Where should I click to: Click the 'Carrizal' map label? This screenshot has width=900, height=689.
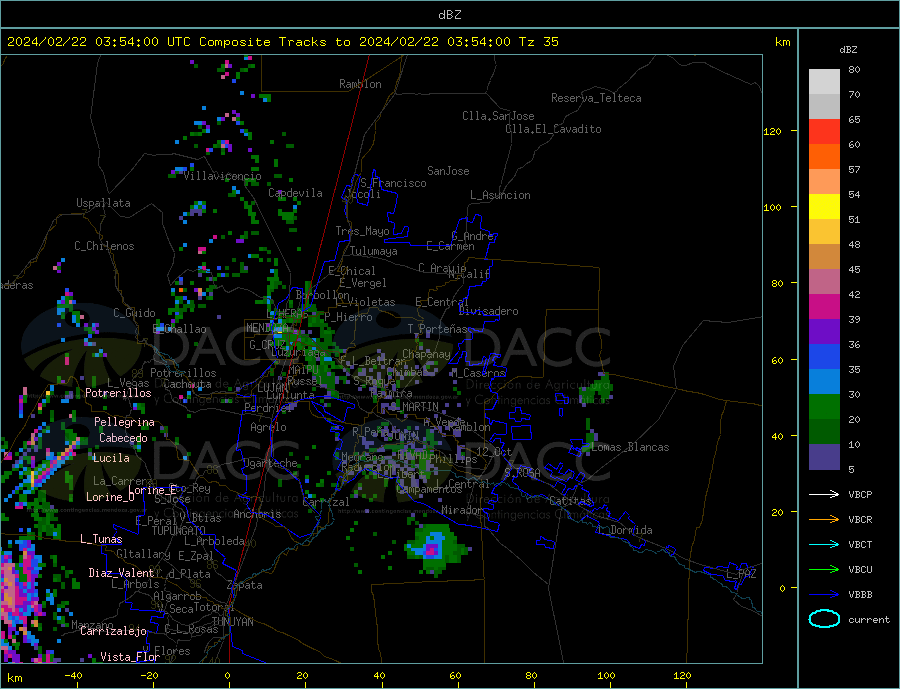click(325, 502)
